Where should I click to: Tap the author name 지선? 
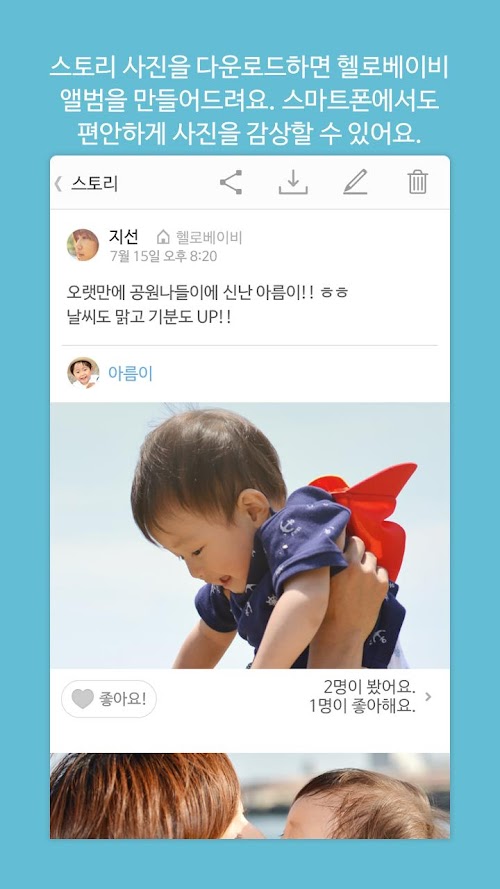tap(124, 236)
